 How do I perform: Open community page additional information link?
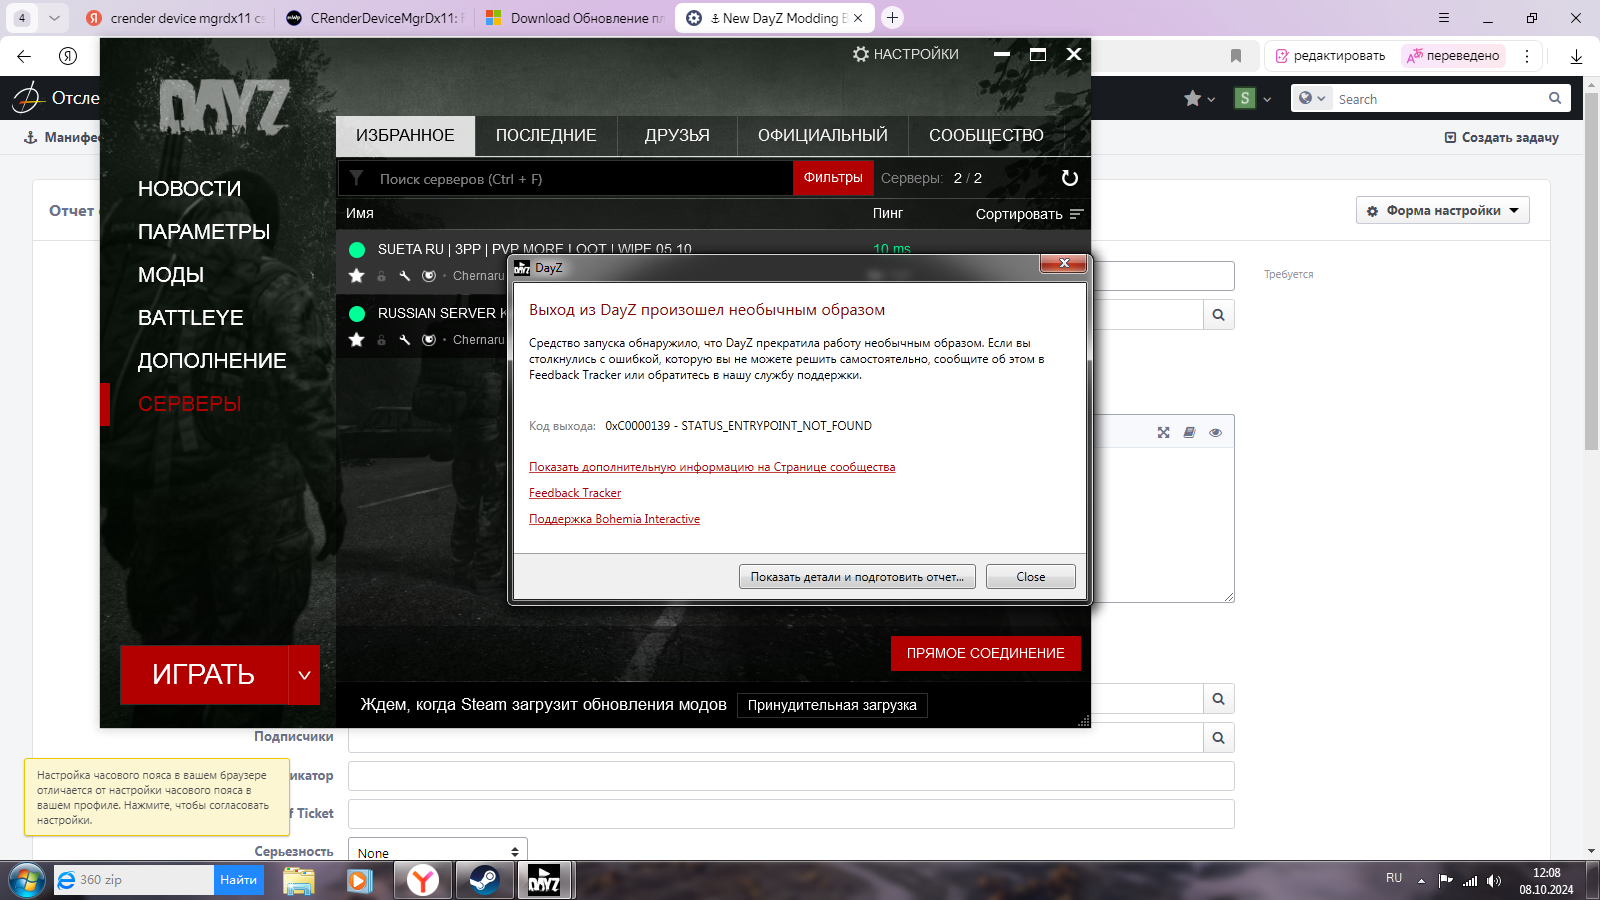point(712,467)
